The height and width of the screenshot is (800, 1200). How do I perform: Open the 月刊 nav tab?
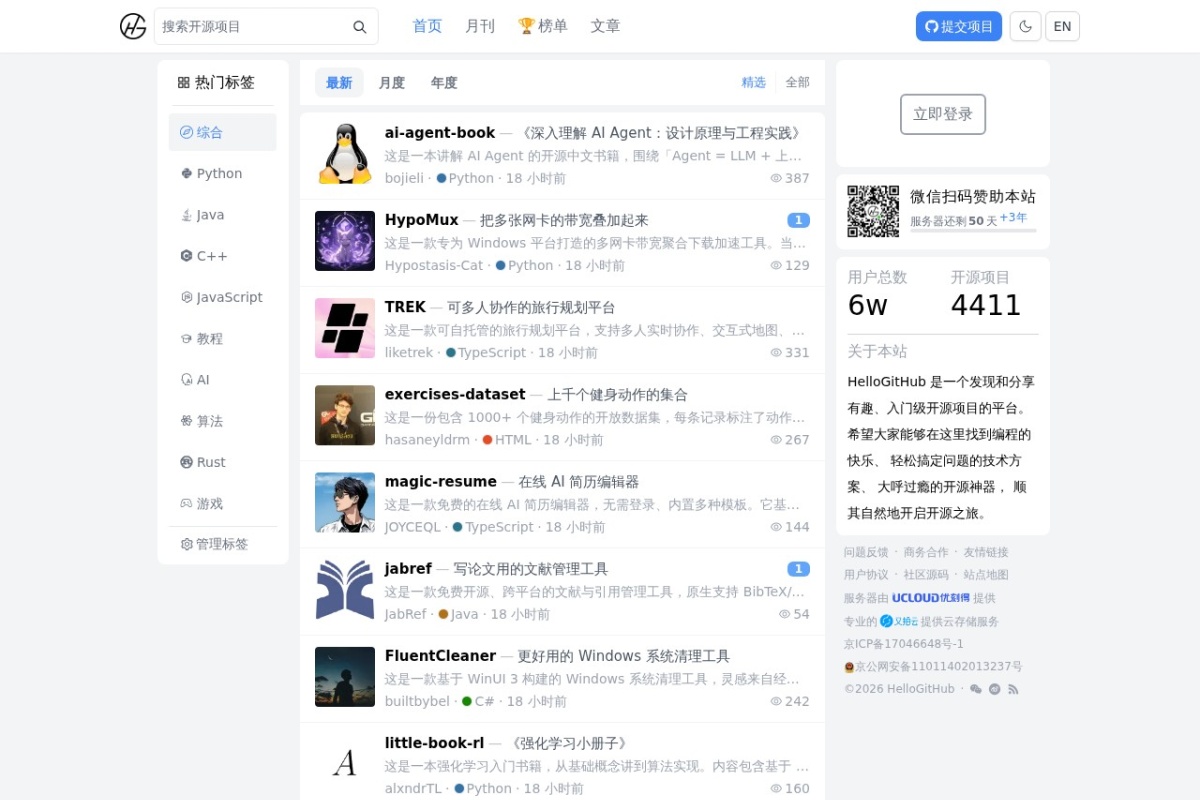point(480,26)
